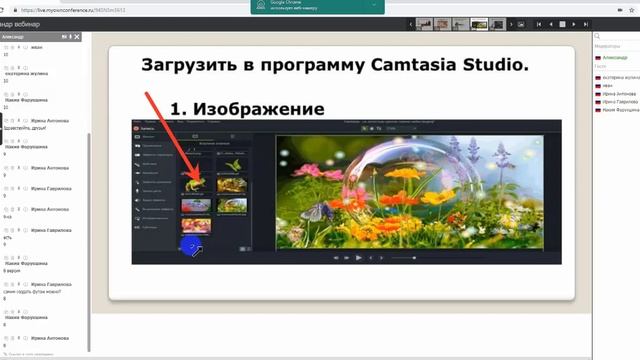Click the Google Chrome camera notification
This screenshot has width=640, height=360.
tap(317, 6)
